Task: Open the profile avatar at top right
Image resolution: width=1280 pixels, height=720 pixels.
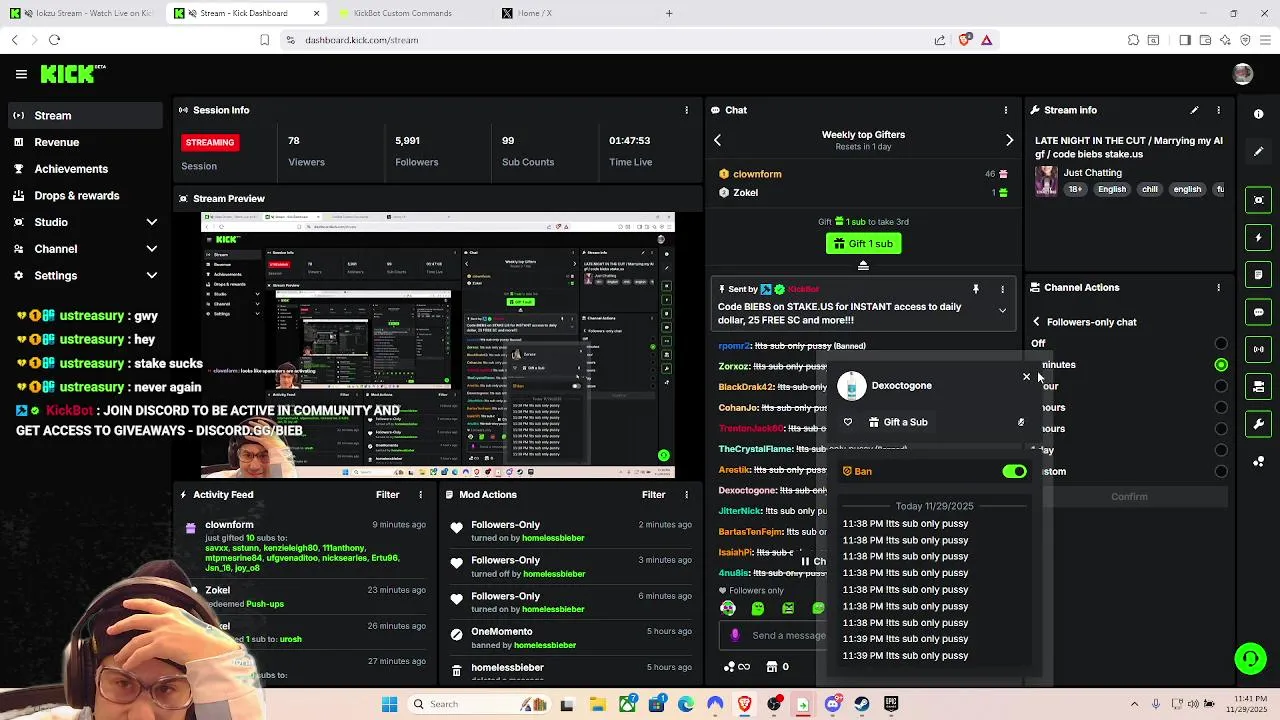Action: click(x=1243, y=74)
